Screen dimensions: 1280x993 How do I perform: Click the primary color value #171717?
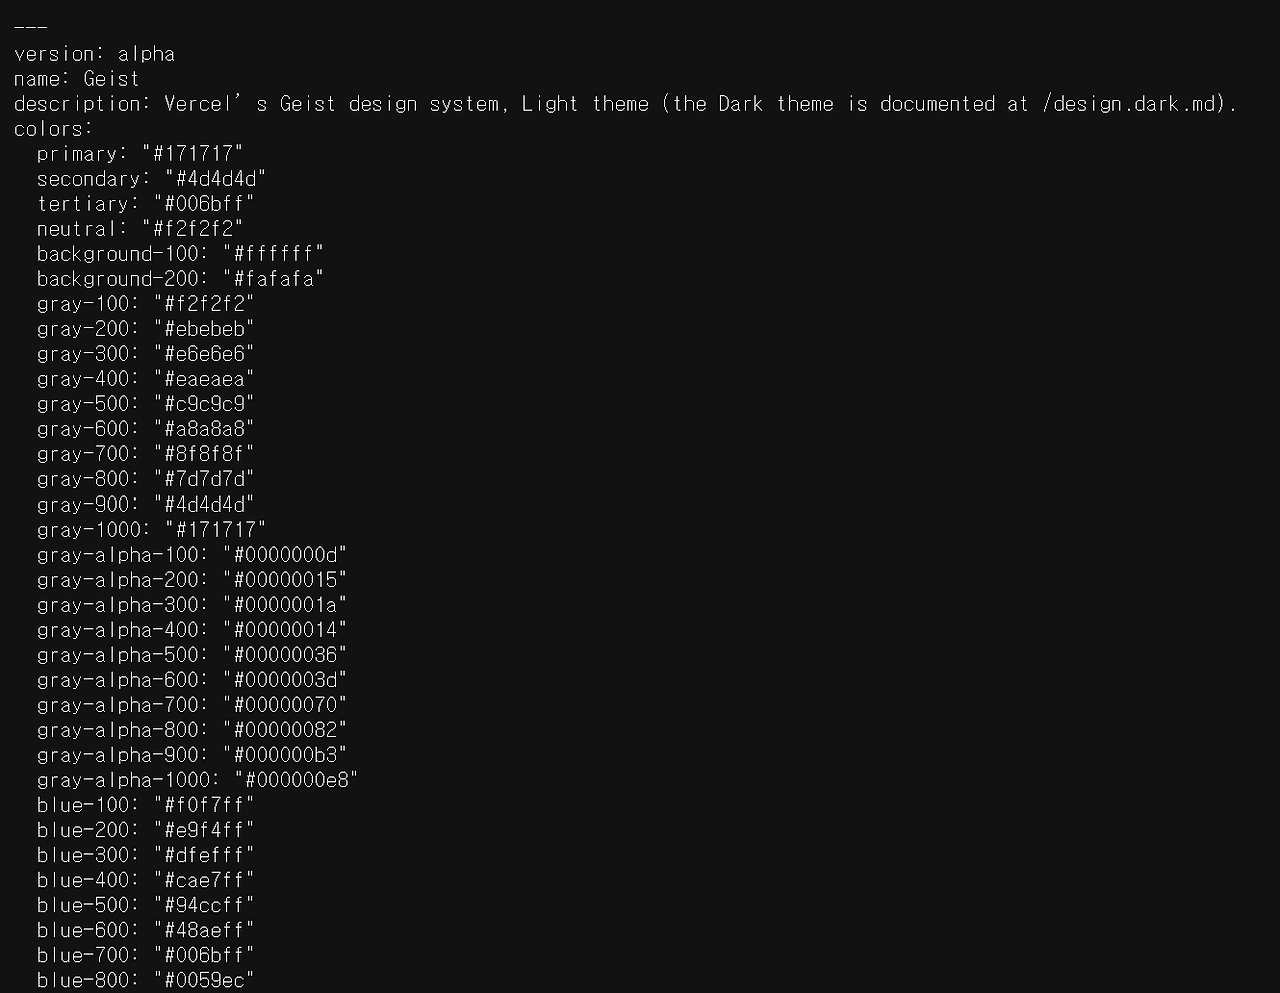point(192,154)
